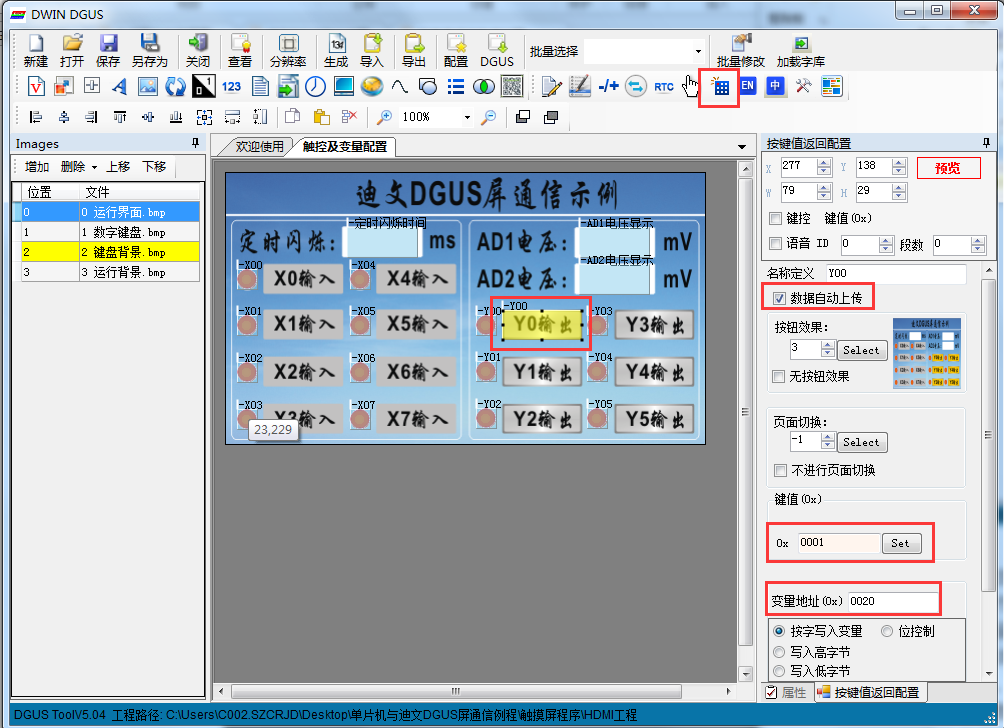
Task: Select the 位控制 radio button
Action: click(x=887, y=631)
